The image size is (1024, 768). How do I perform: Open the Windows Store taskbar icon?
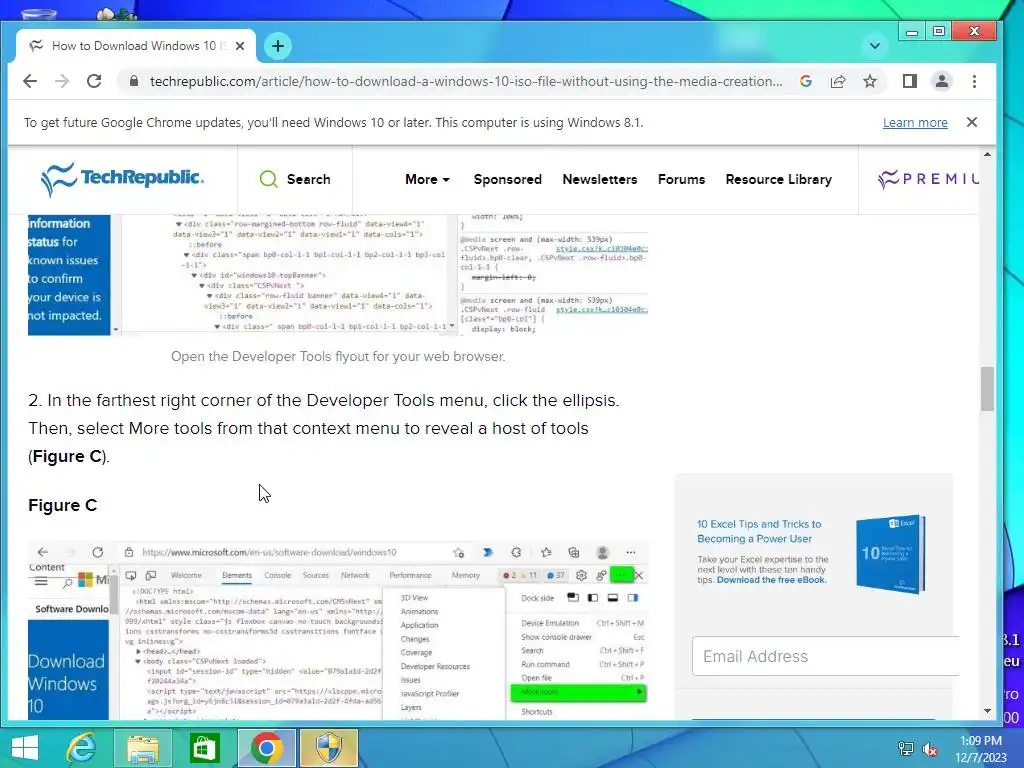click(204, 748)
